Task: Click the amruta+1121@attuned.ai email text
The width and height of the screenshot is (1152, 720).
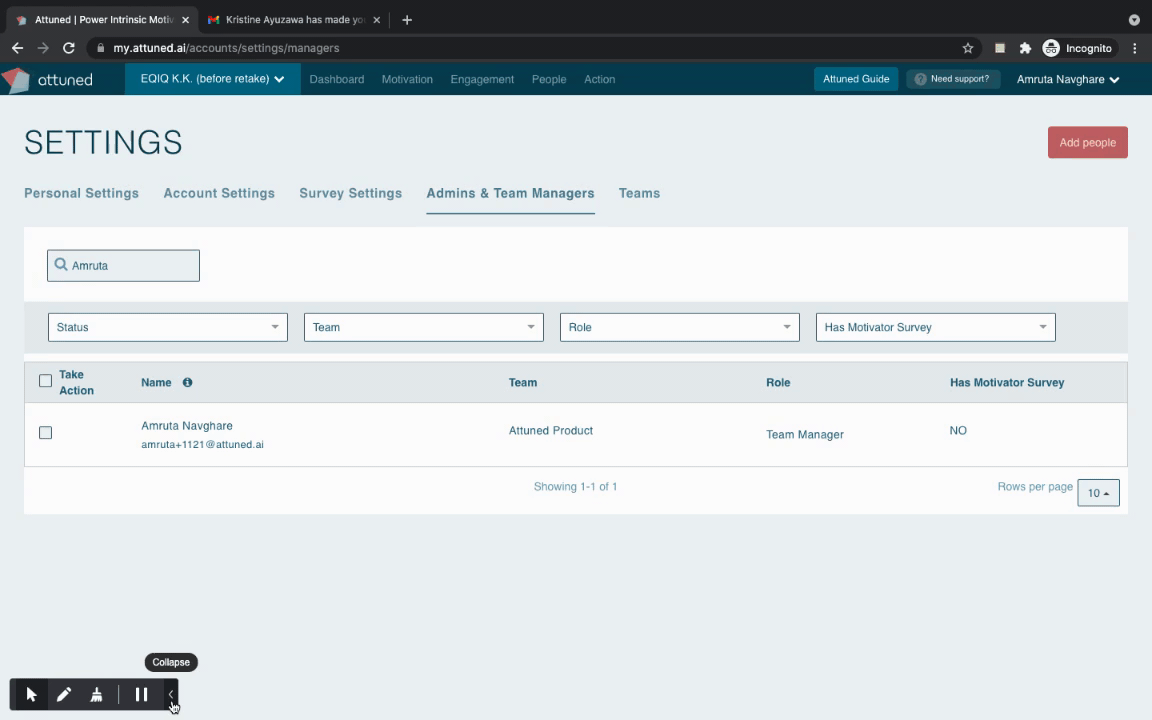Action: pos(202,444)
